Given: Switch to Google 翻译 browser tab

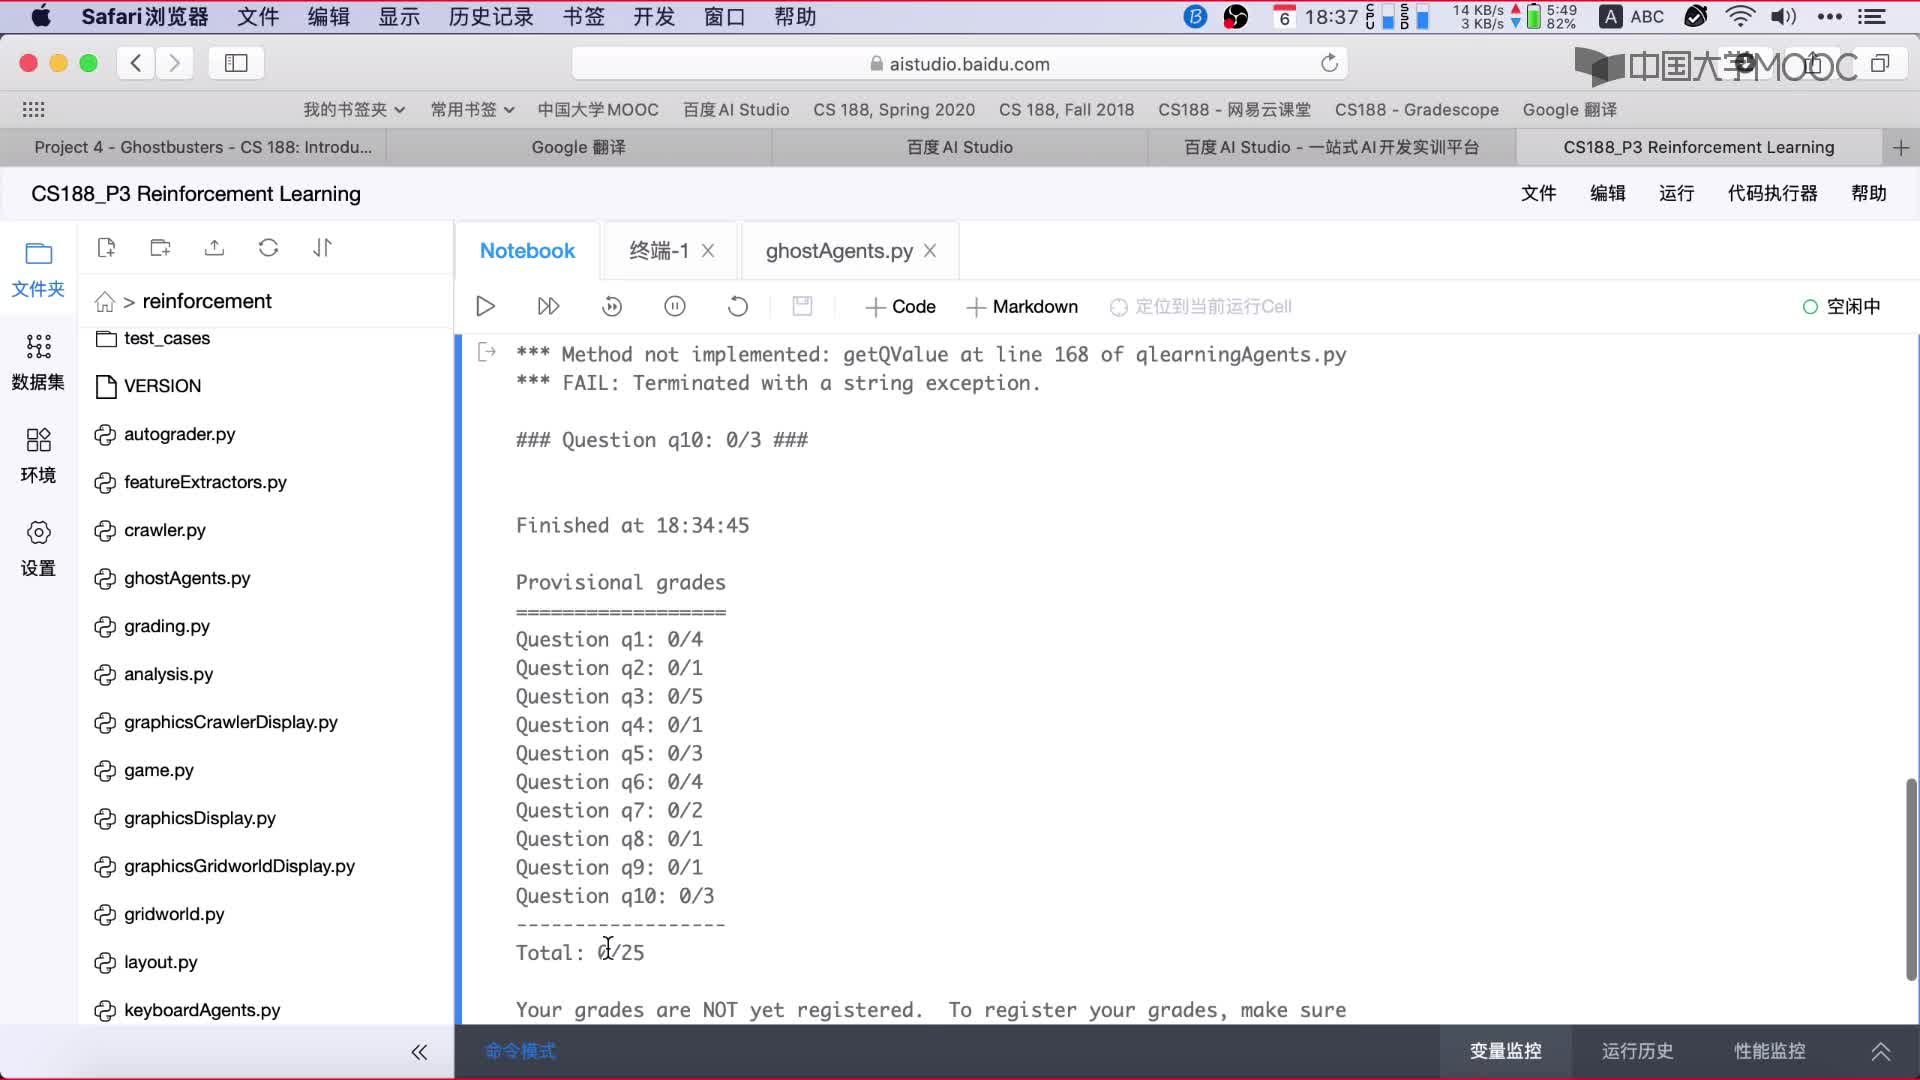Looking at the screenshot, I should tap(579, 147).
